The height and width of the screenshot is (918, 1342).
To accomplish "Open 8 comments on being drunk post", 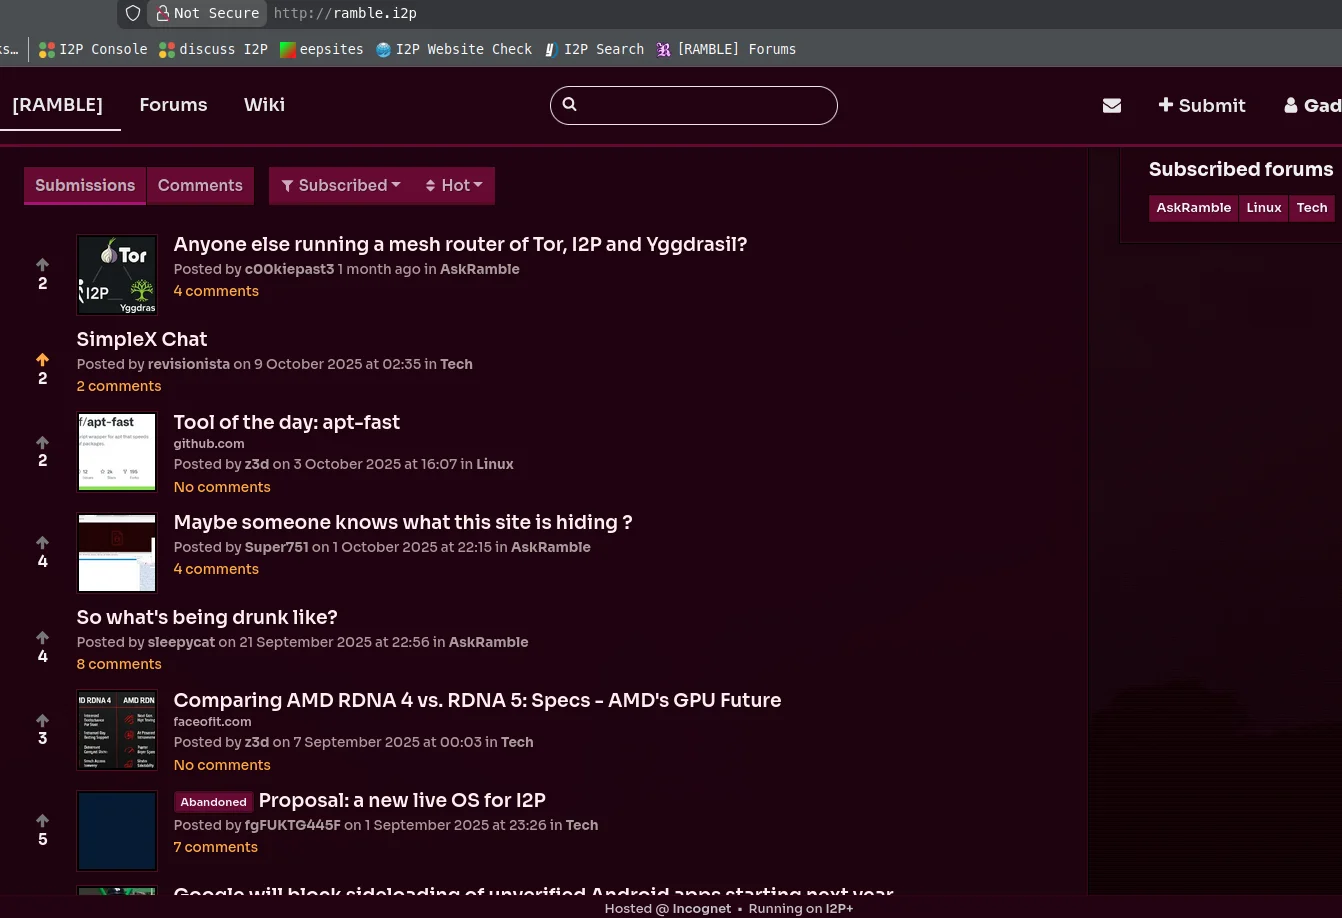I will click(x=118, y=664).
